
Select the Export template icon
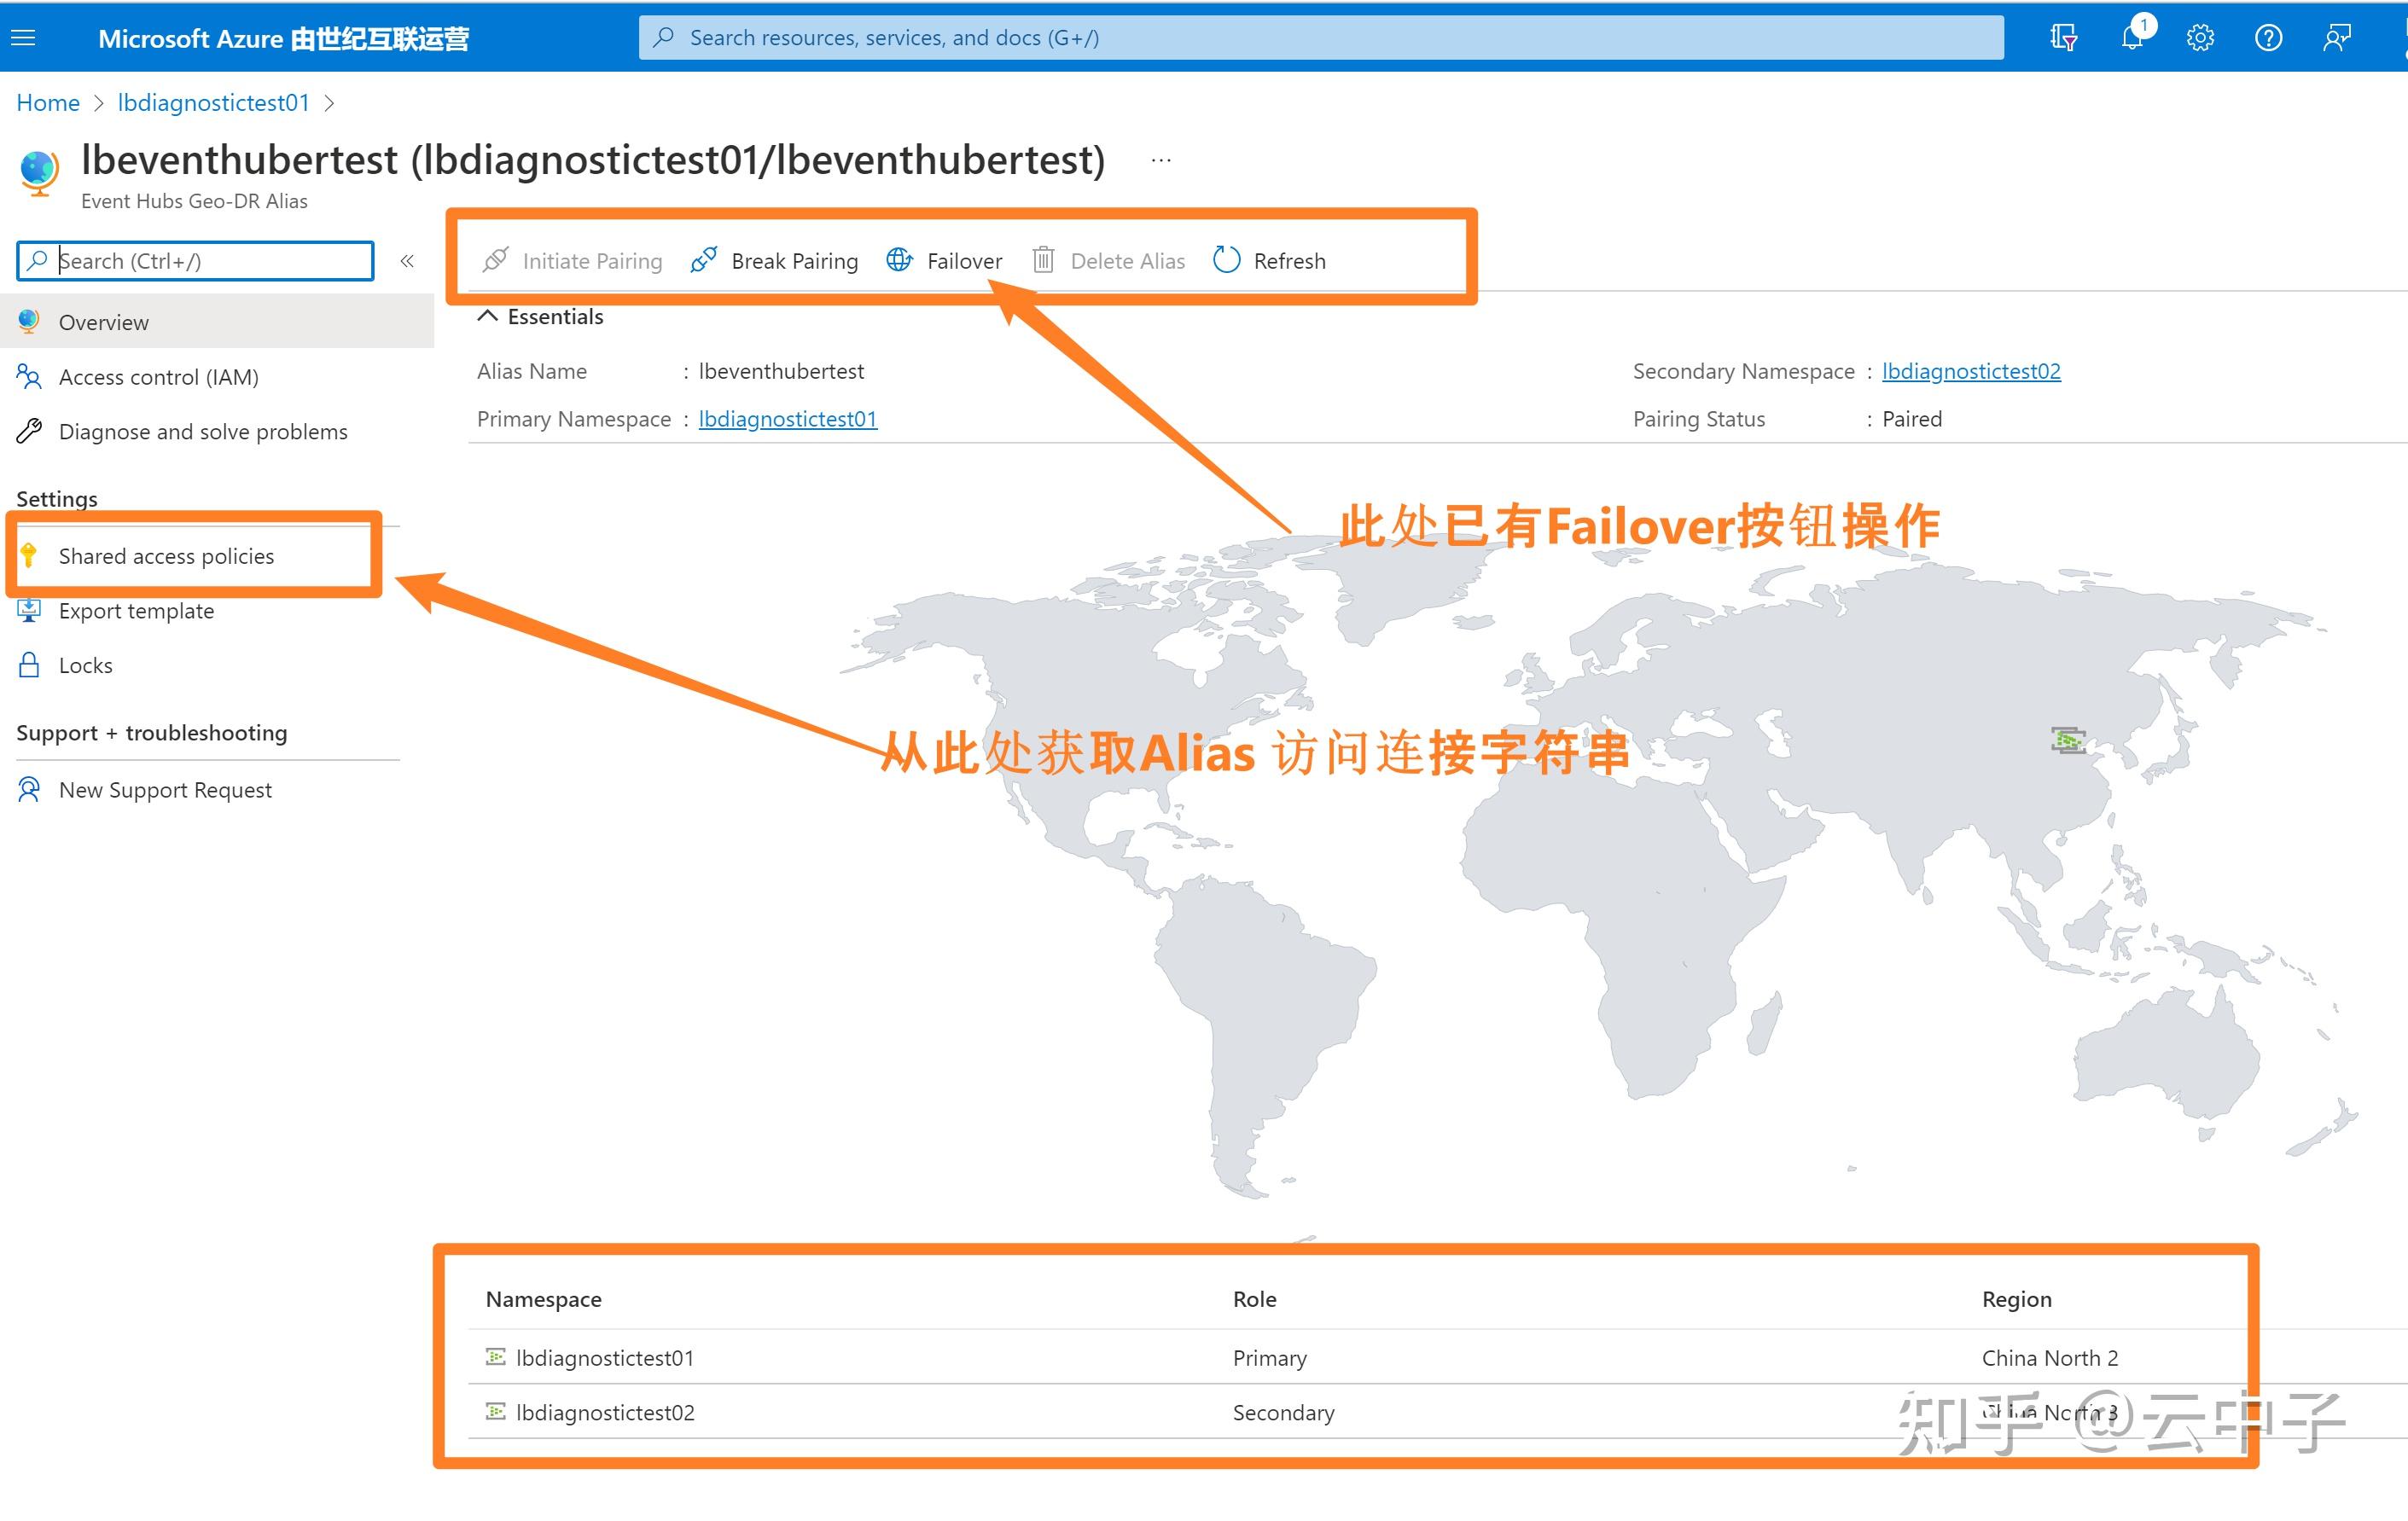28,610
